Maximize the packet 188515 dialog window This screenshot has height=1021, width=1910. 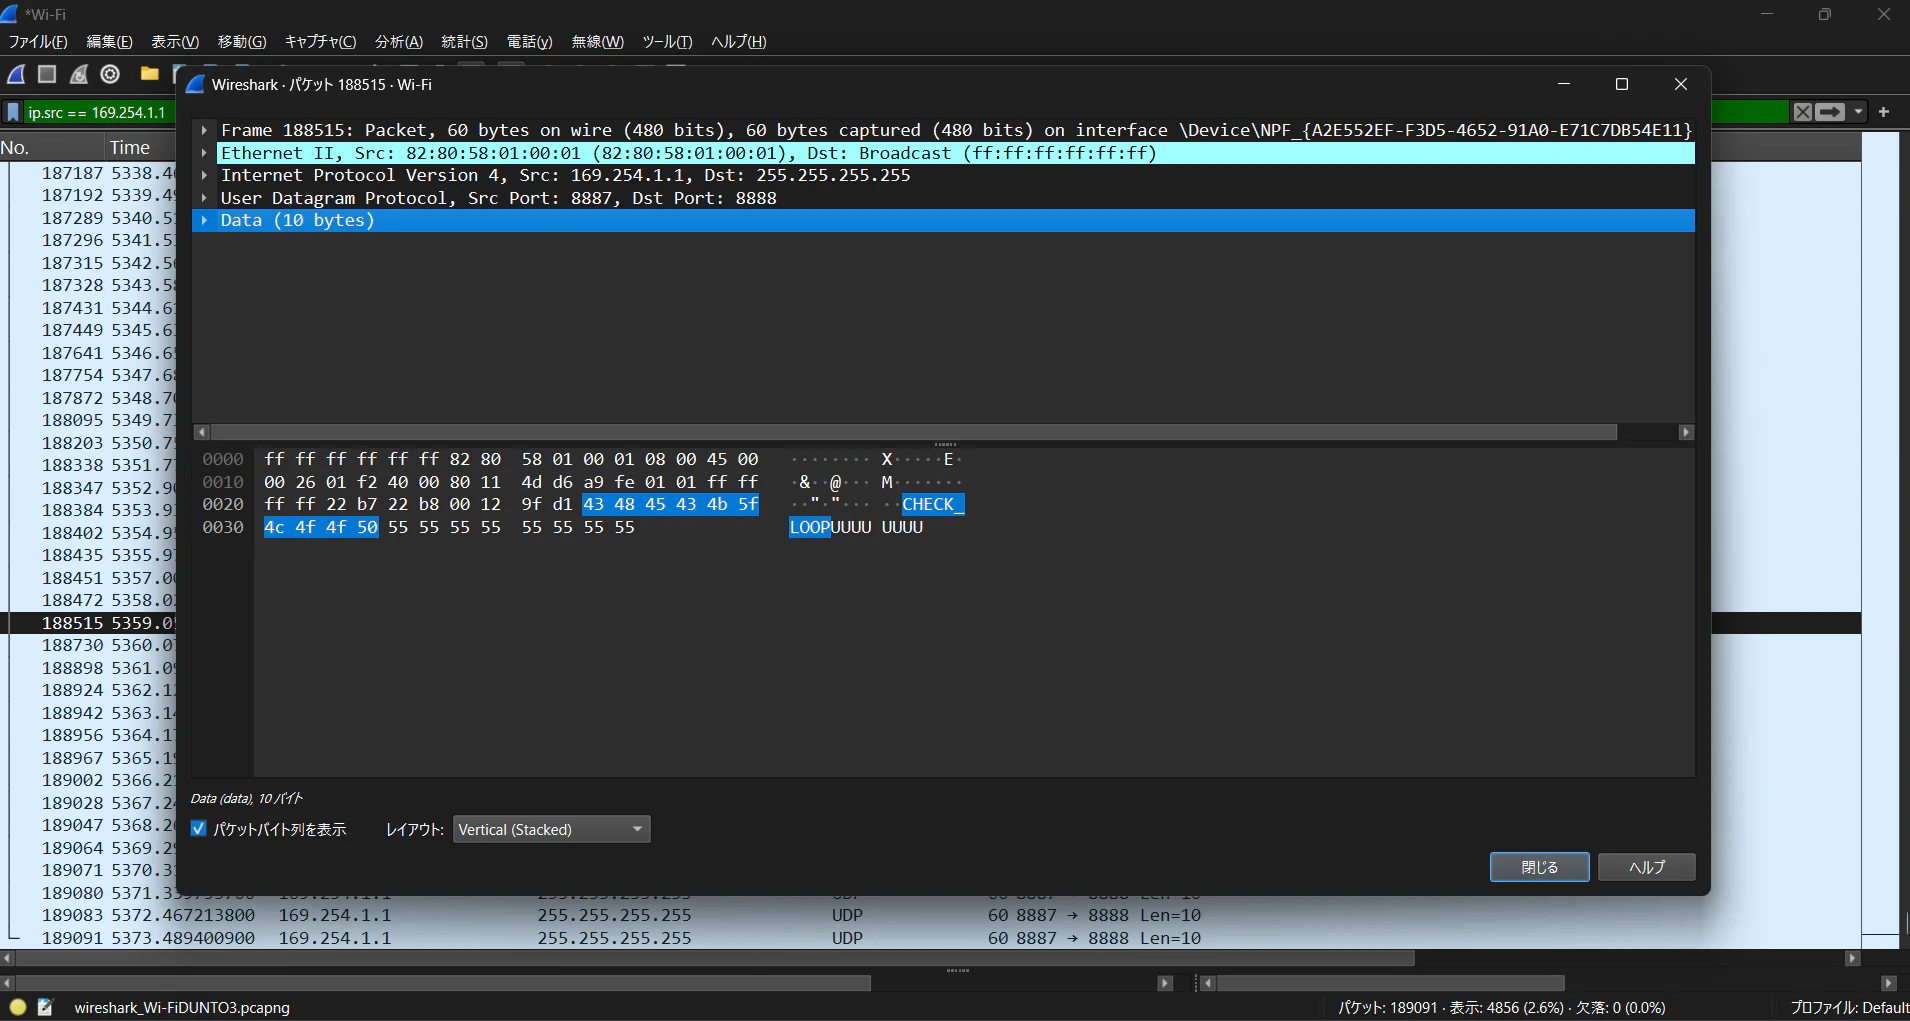1622,85
